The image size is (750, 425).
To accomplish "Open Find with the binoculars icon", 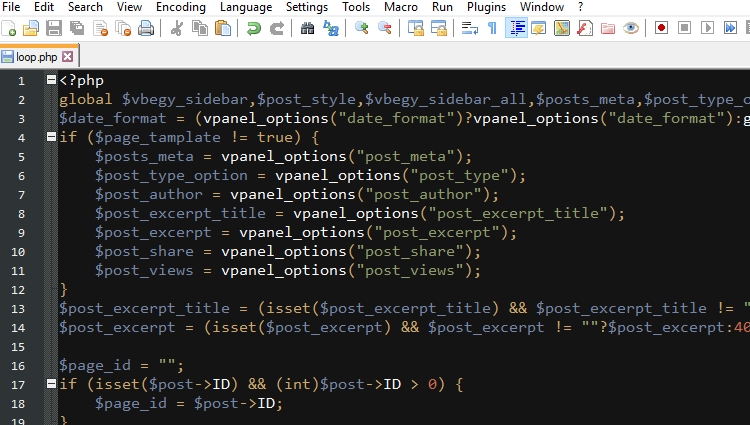I will point(308,28).
